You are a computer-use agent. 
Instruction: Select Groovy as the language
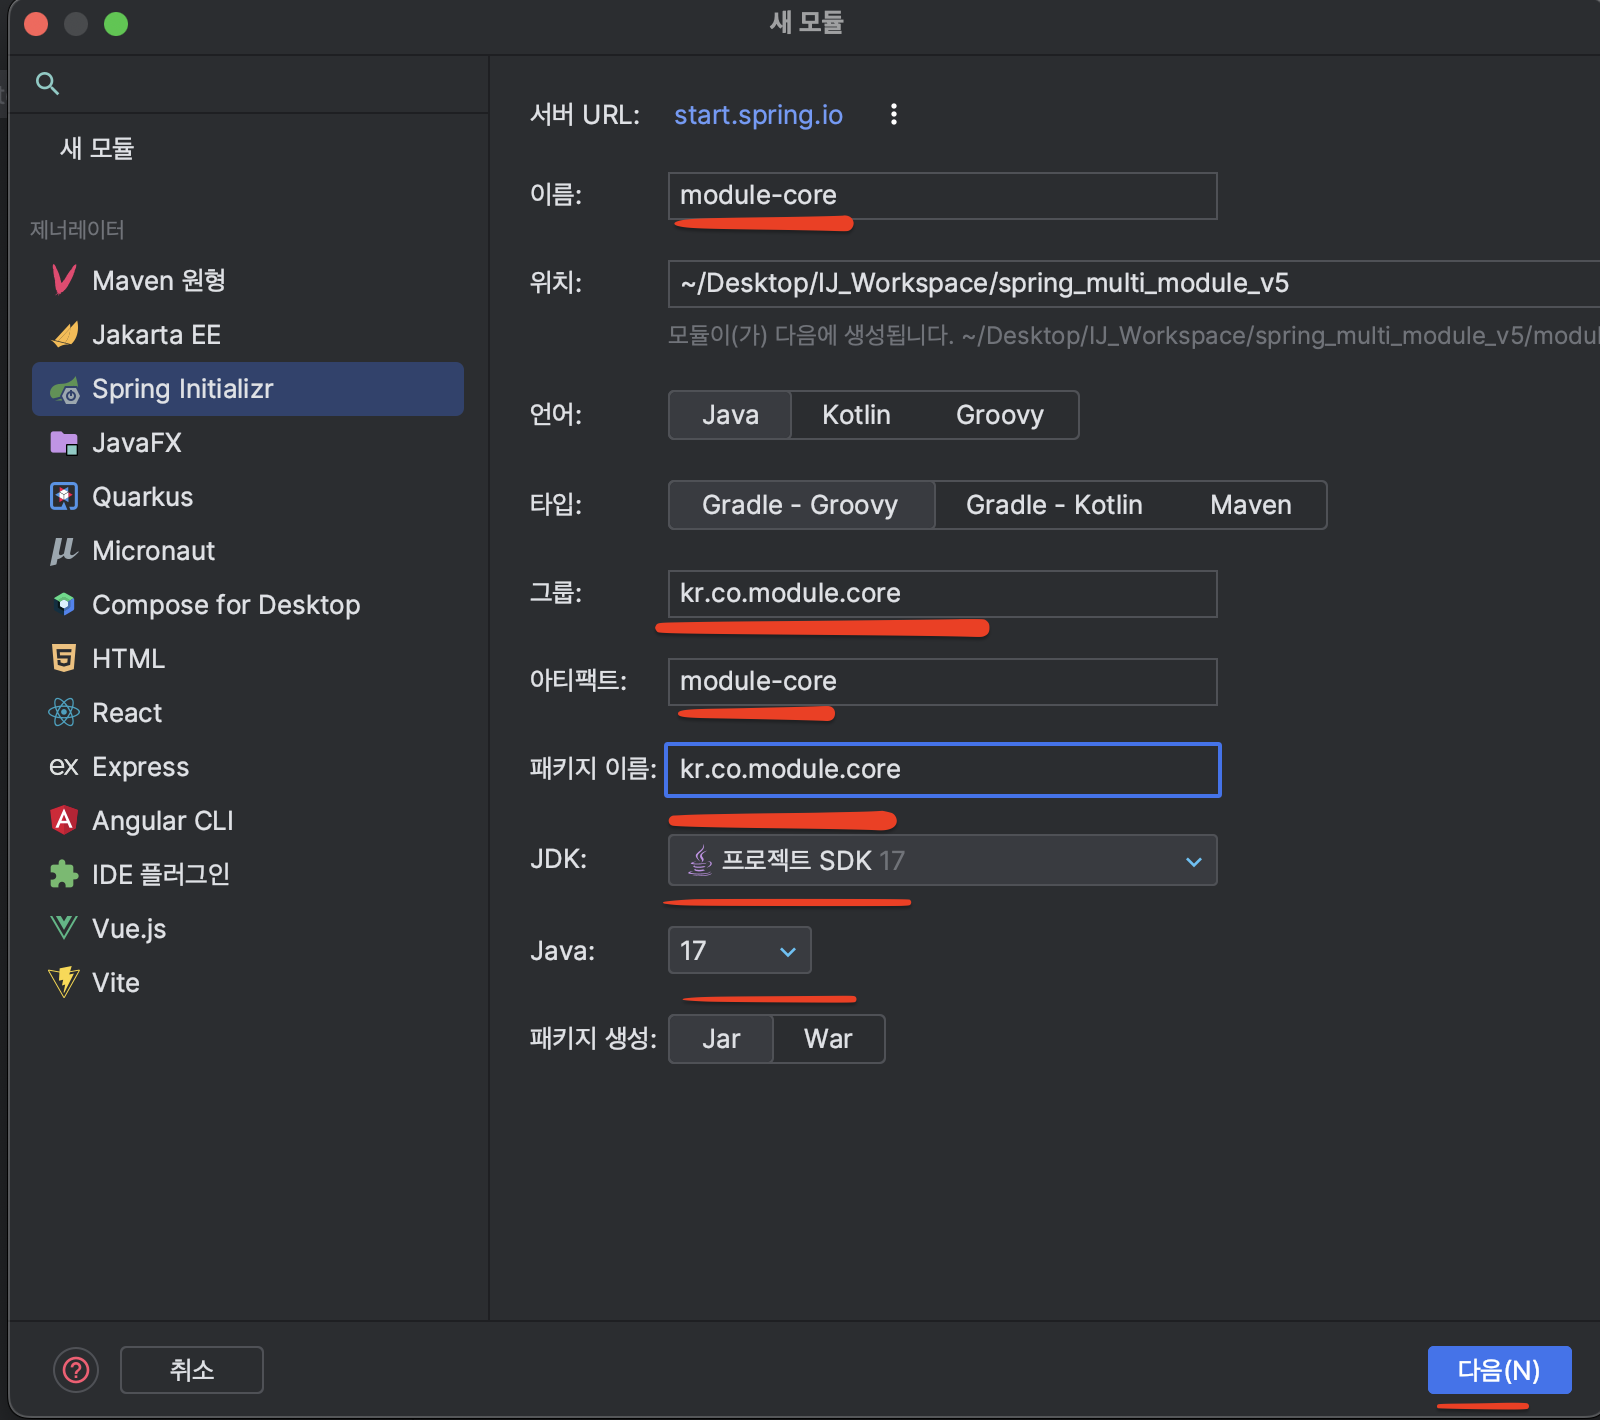tap(1000, 415)
